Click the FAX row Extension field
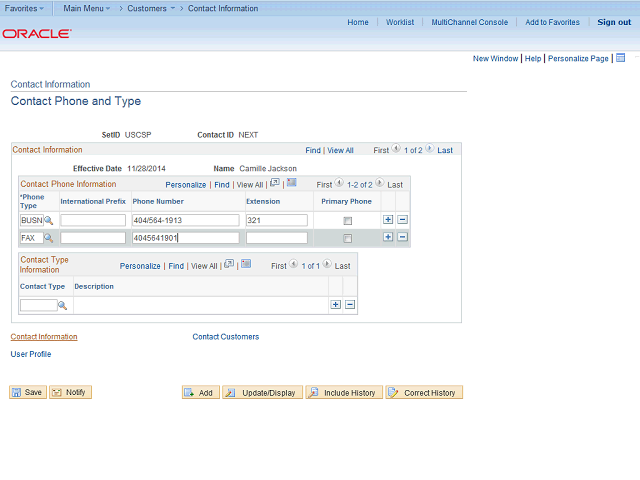The width and height of the screenshot is (640, 480). 277,238
